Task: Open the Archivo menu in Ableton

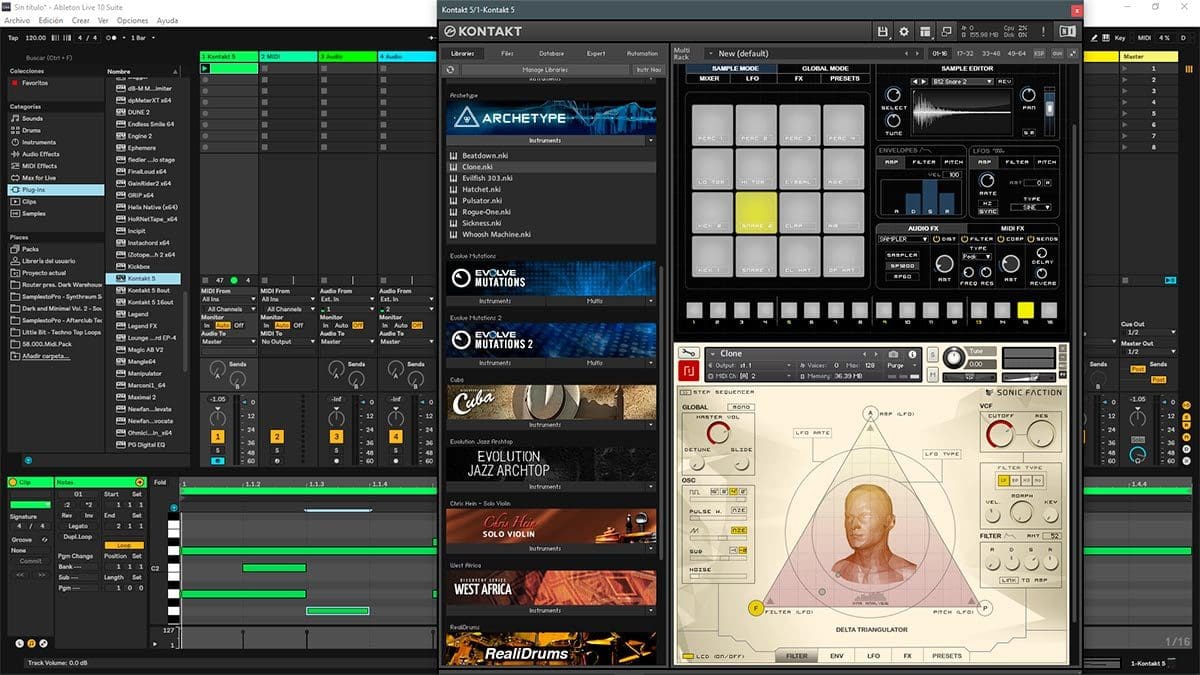Action: pos(17,20)
